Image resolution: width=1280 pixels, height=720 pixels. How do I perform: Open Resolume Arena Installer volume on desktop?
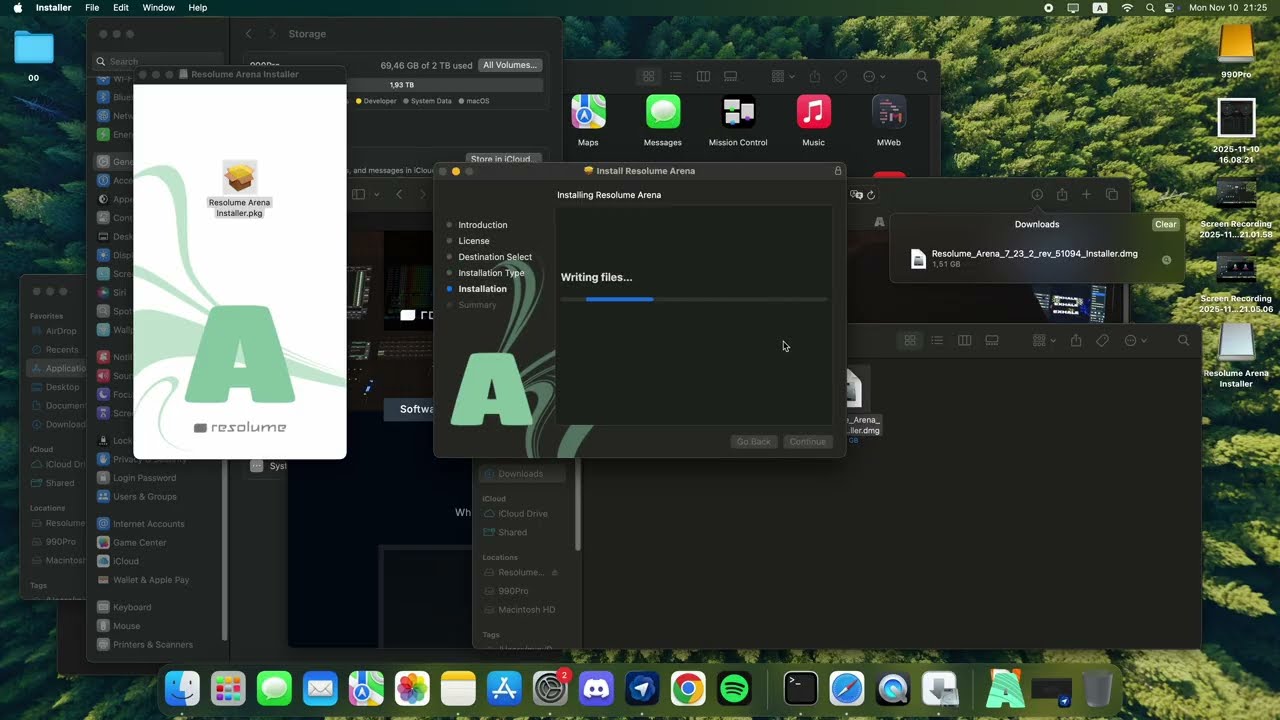1236,344
